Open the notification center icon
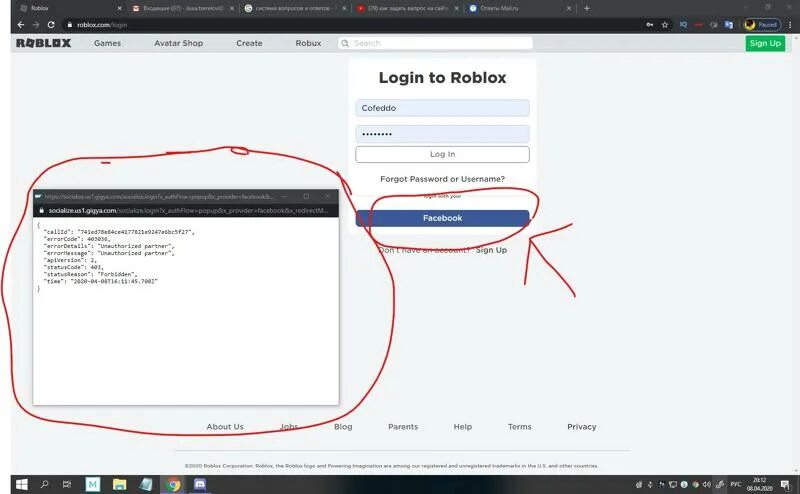 tap(785, 485)
